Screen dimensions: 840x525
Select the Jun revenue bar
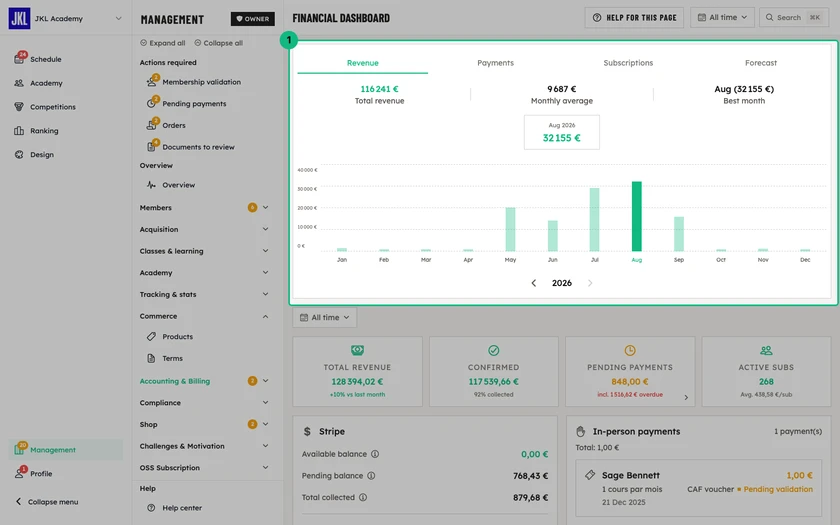click(552, 236)
